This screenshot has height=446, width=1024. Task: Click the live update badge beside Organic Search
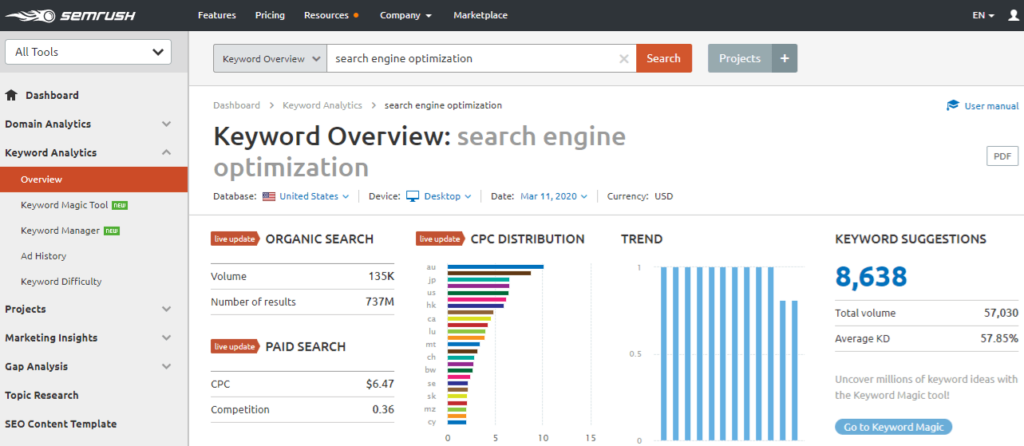[235, 239]
